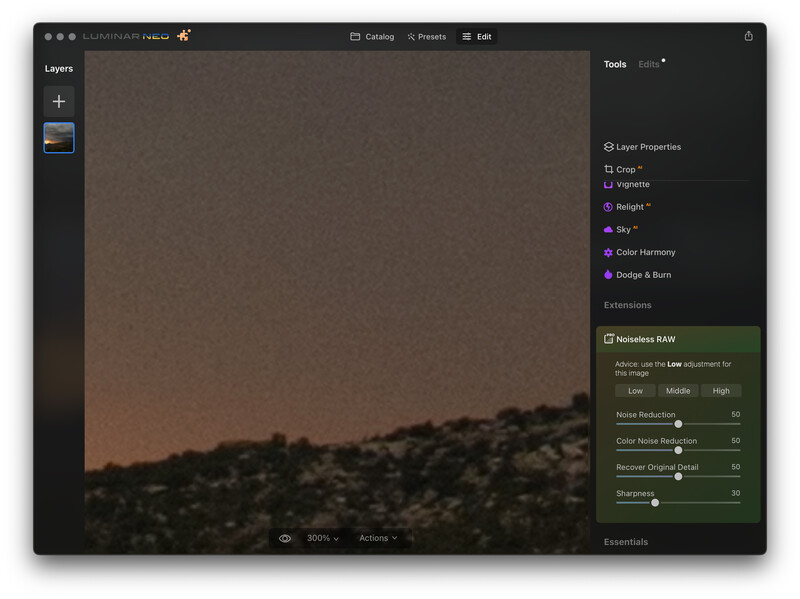Select the Low noise adjustment
This screenshot has height=599, width=800.
pyautogui.click(x=635, y=391)
